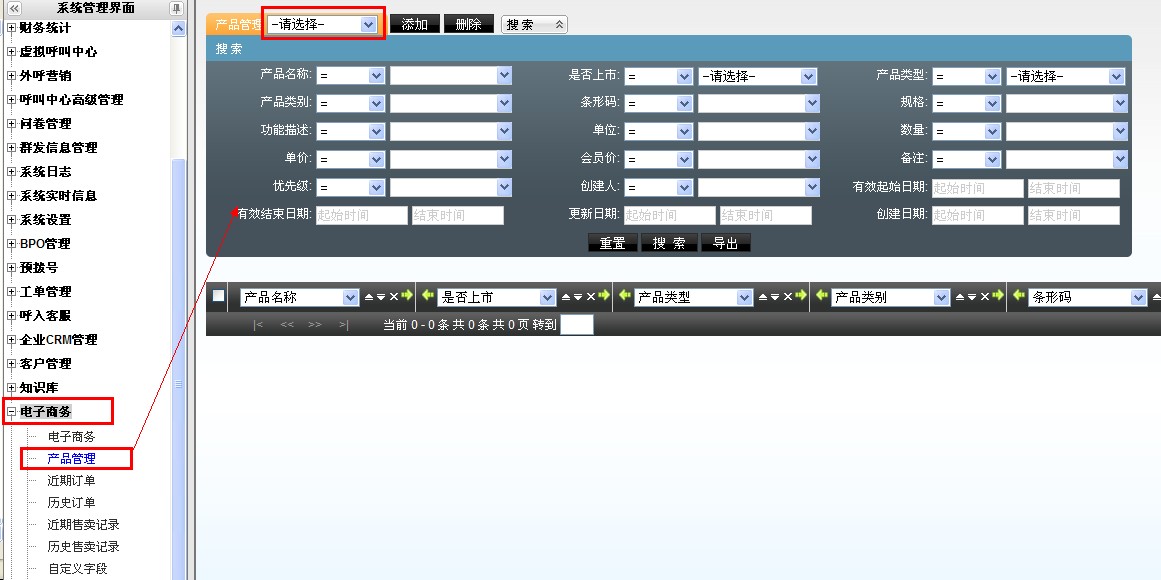
Task: Open the 请选择 dropdown next to 产品管理
Action: click(x=323, y=24)
